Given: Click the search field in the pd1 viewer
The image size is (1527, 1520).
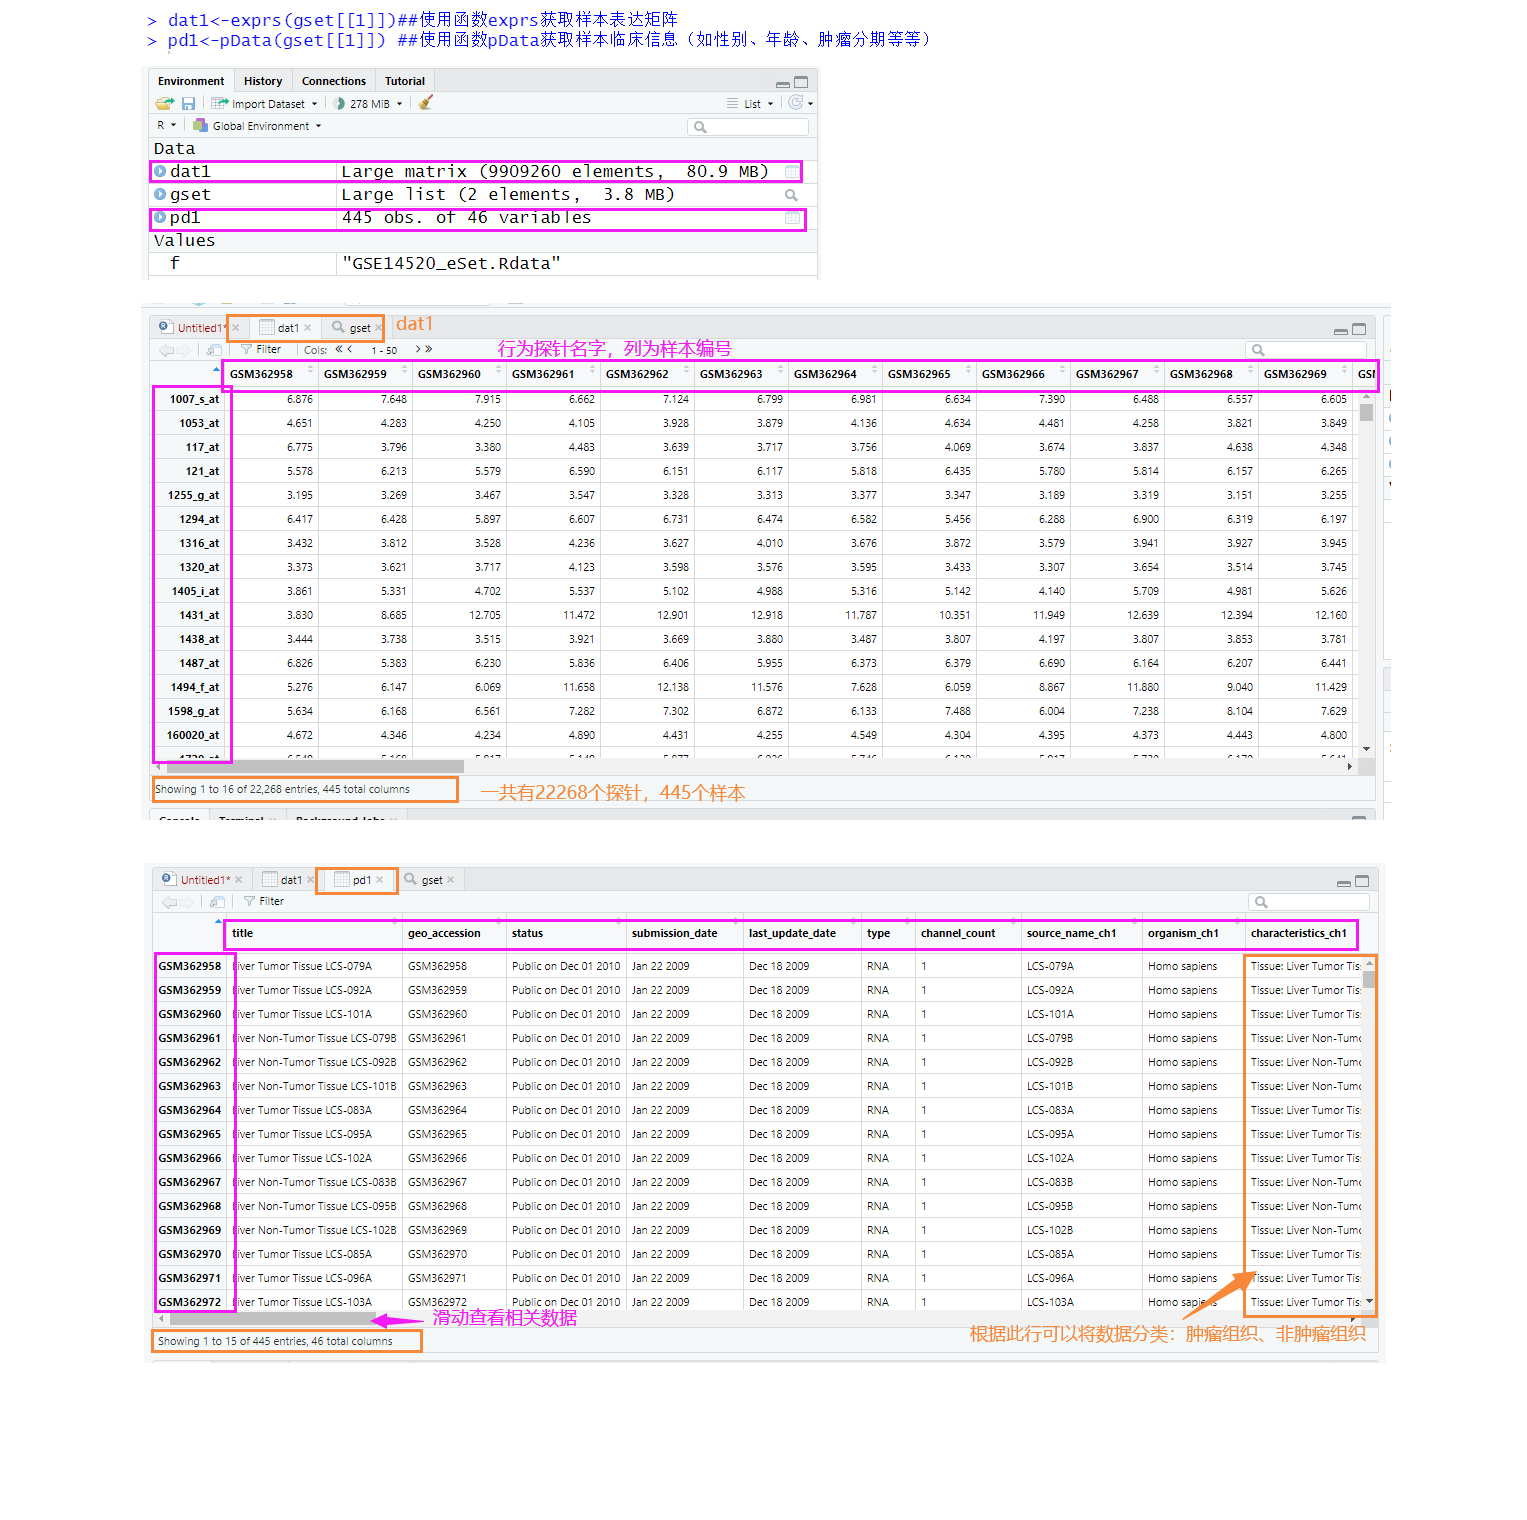Looking at the screenshot, I should [1309, 902].
